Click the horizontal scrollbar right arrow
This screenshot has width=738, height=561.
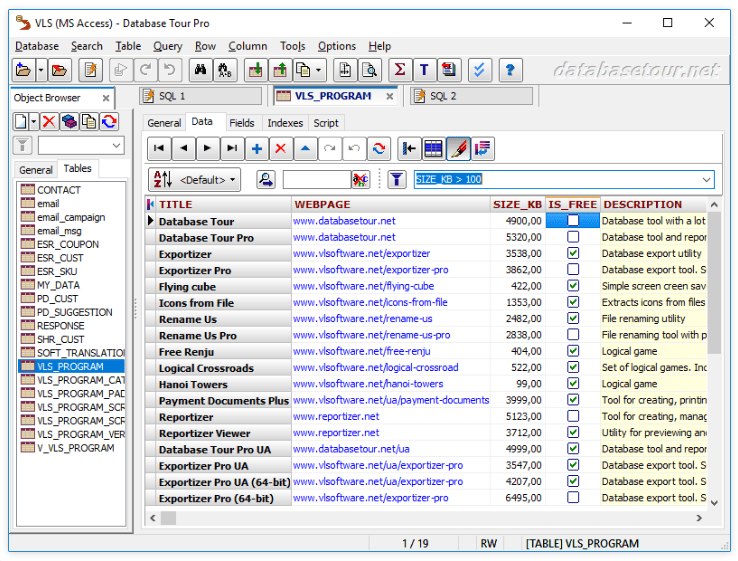[699, 518]
